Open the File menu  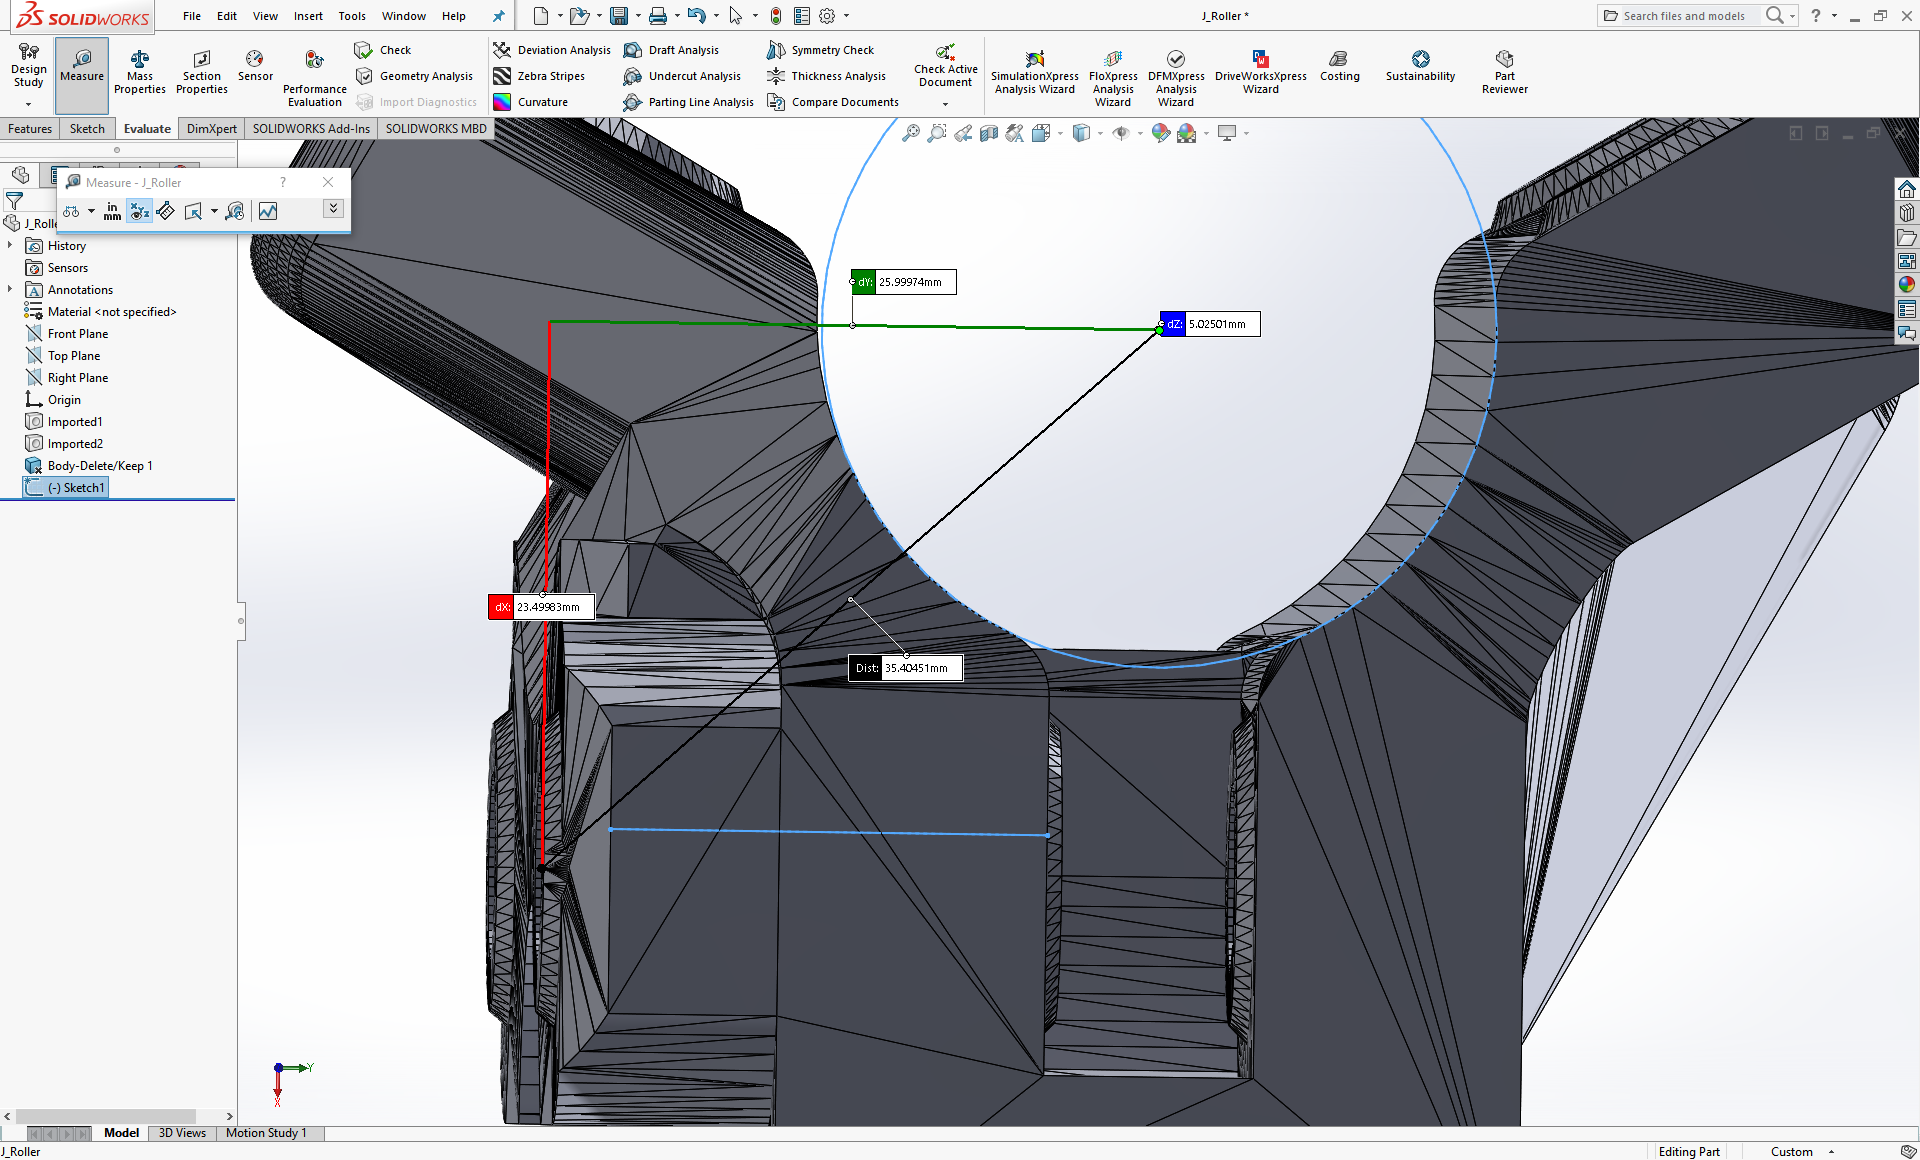coord(192,16)
